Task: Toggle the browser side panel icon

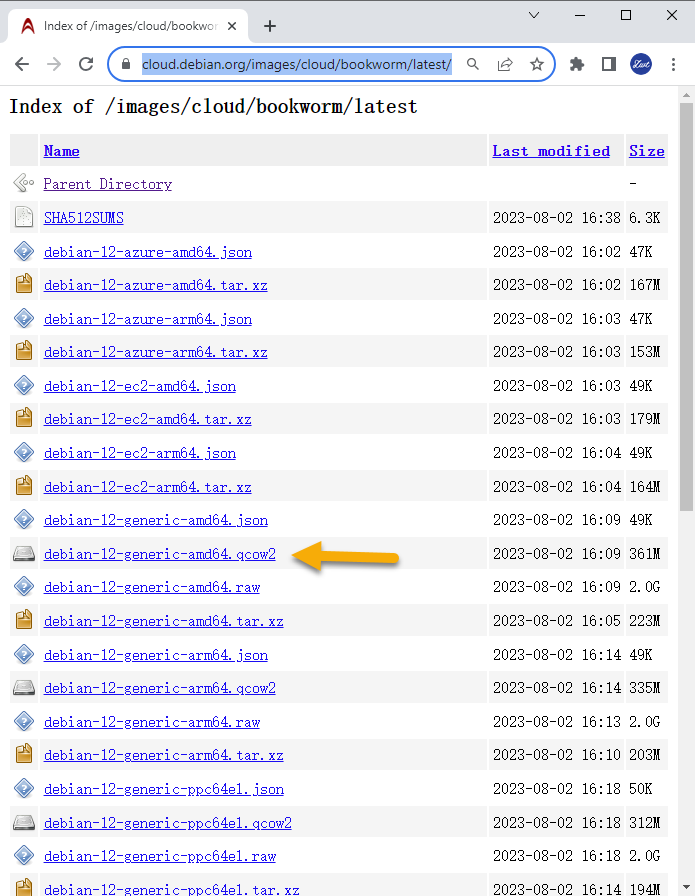Action: tap(608, 64)
